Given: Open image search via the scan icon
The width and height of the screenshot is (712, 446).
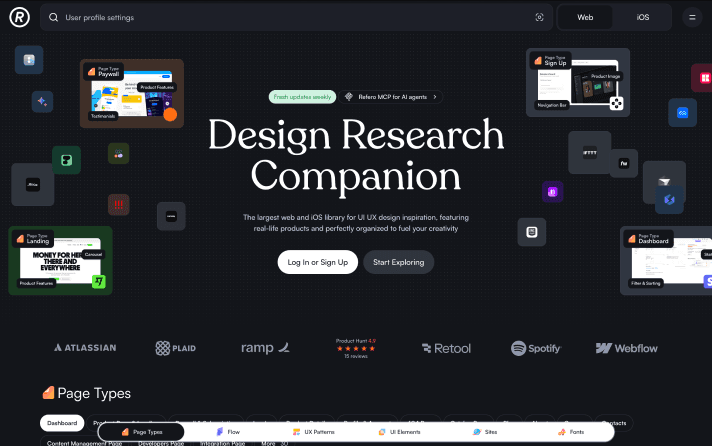Looking at the screenshot, I should click(x=539, y=17).
